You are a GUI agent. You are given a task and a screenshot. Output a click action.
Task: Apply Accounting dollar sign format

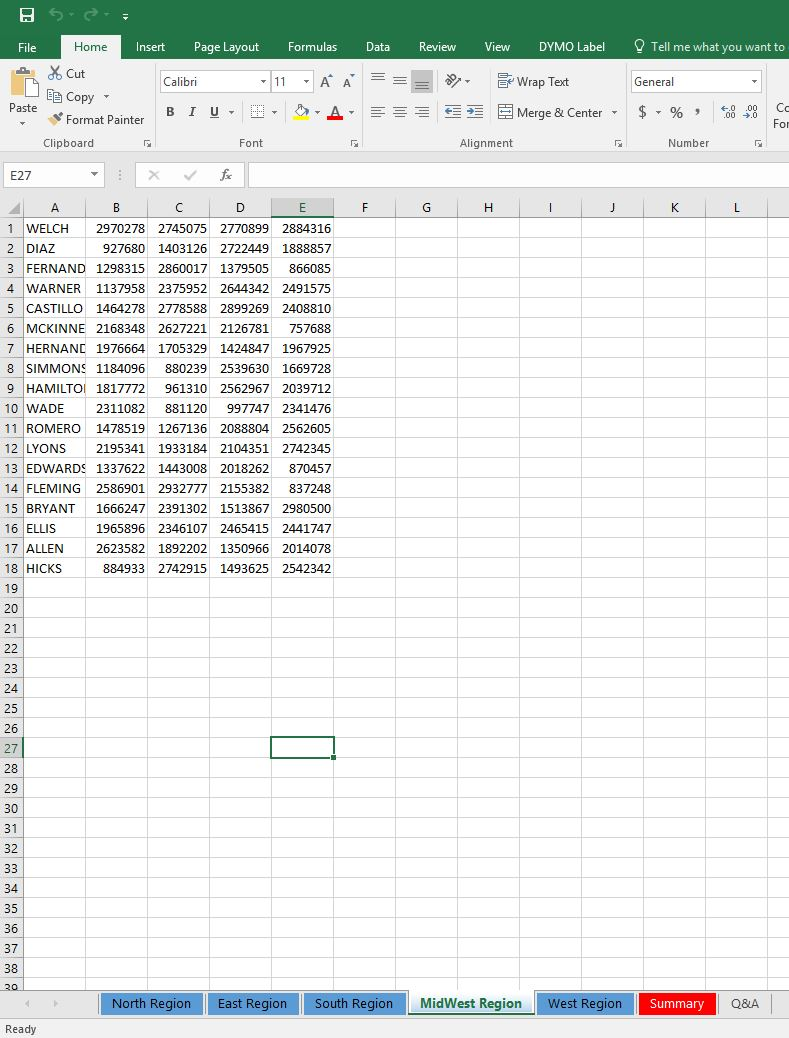[642, 112]
